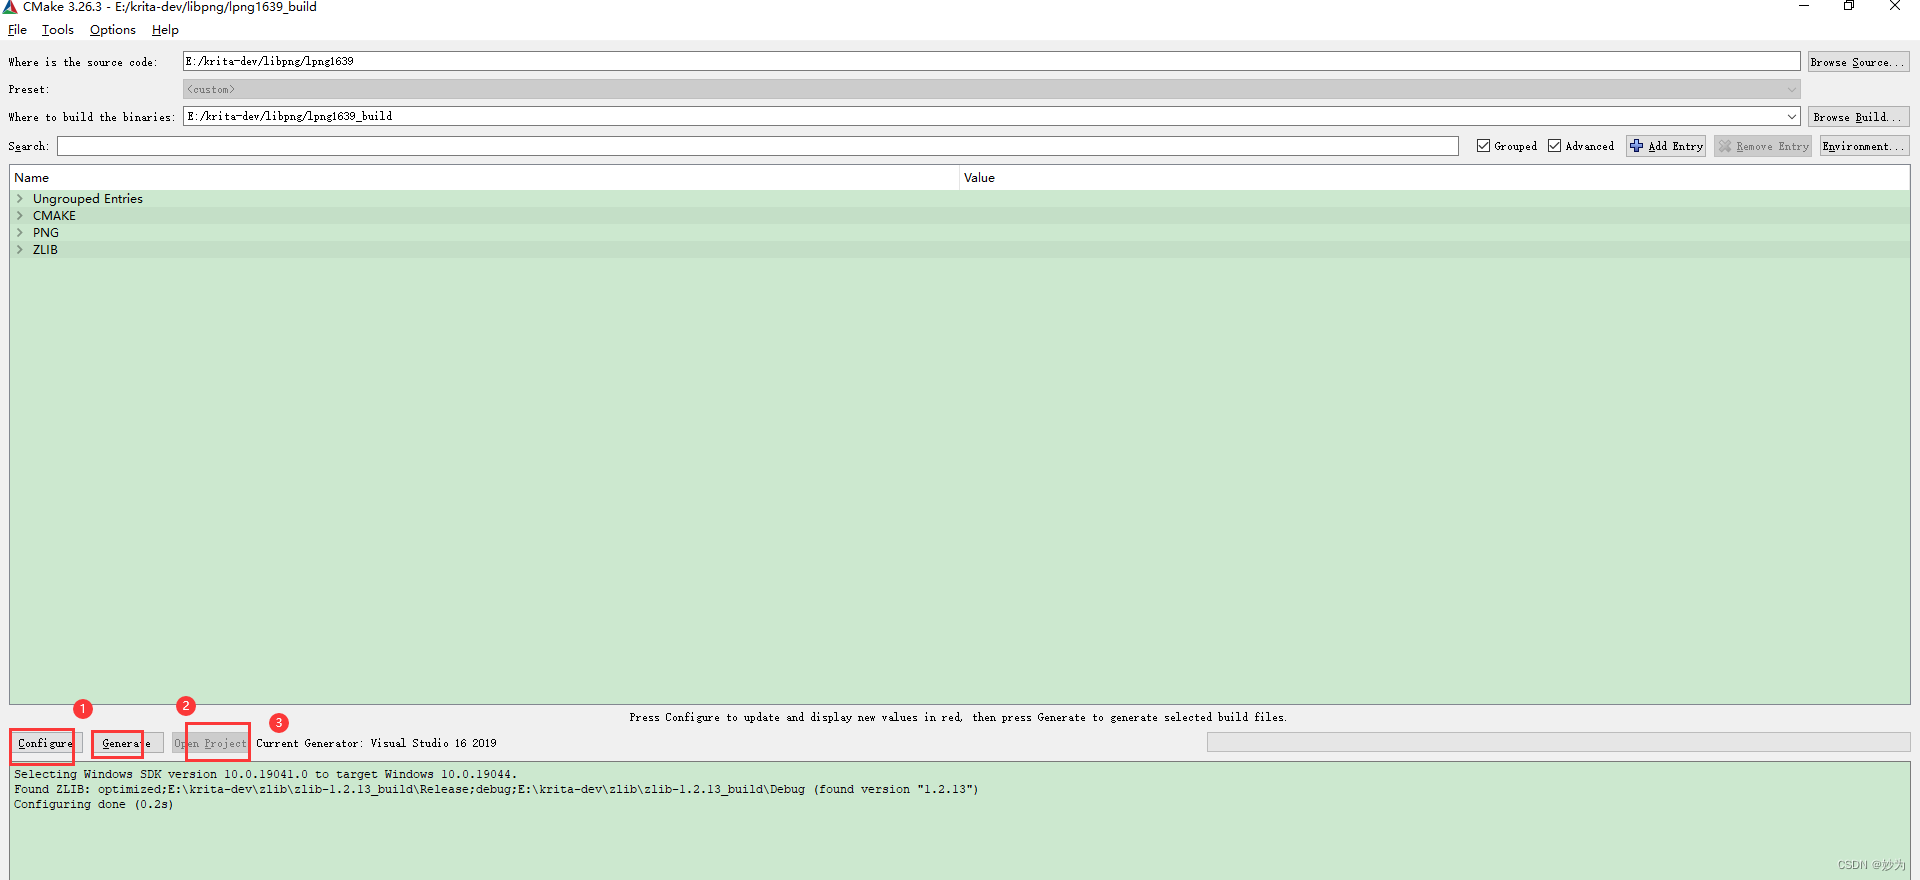This screenshot has height=880, width=1920.
Task: Click the Value column header
Action: (x=1434, y=178)
